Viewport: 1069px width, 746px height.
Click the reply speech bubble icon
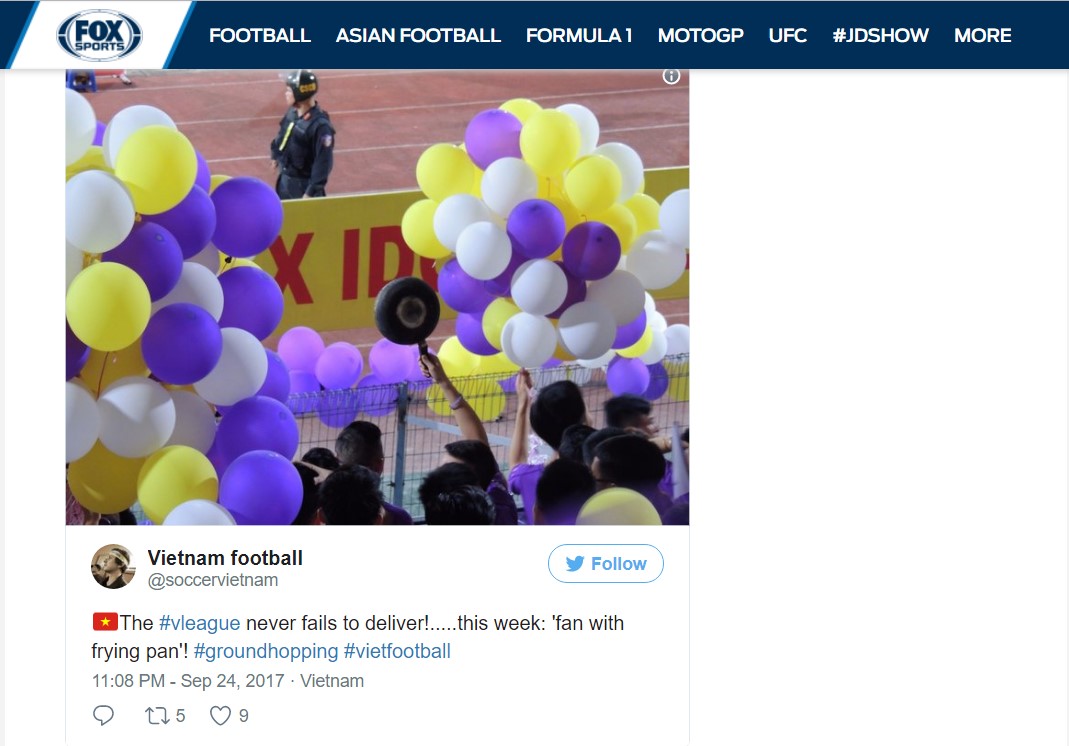pyautogui.click(x=103, y=715)
